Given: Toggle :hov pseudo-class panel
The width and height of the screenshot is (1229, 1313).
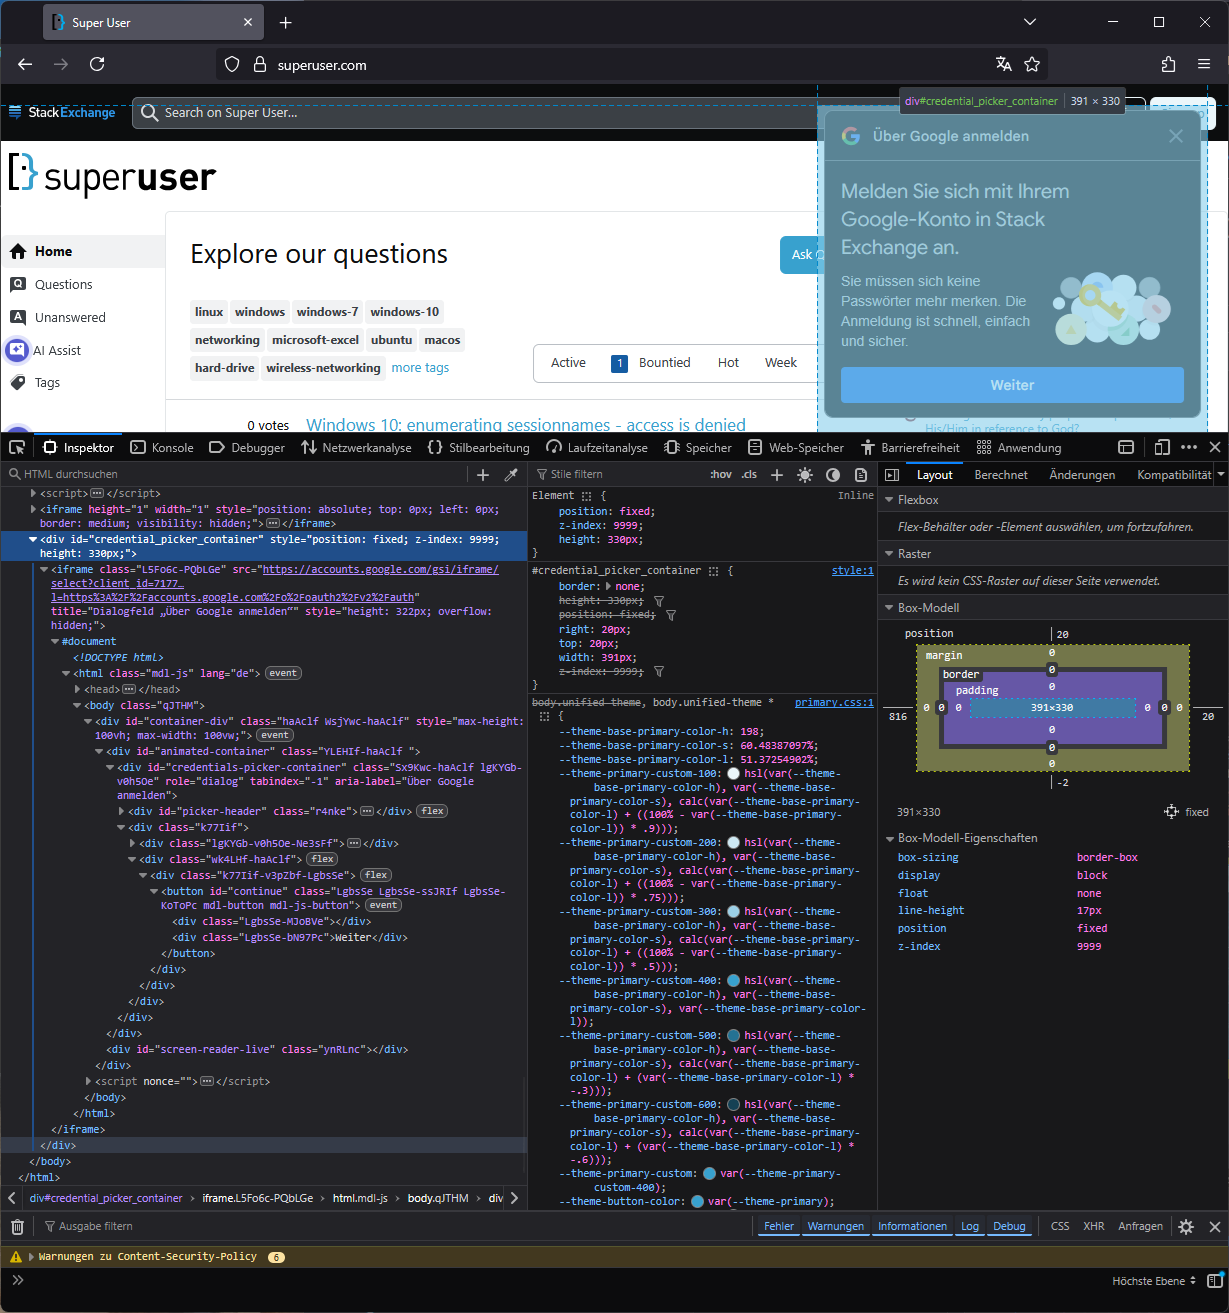Looking at the screenshot, I should [x=721, y=475].
